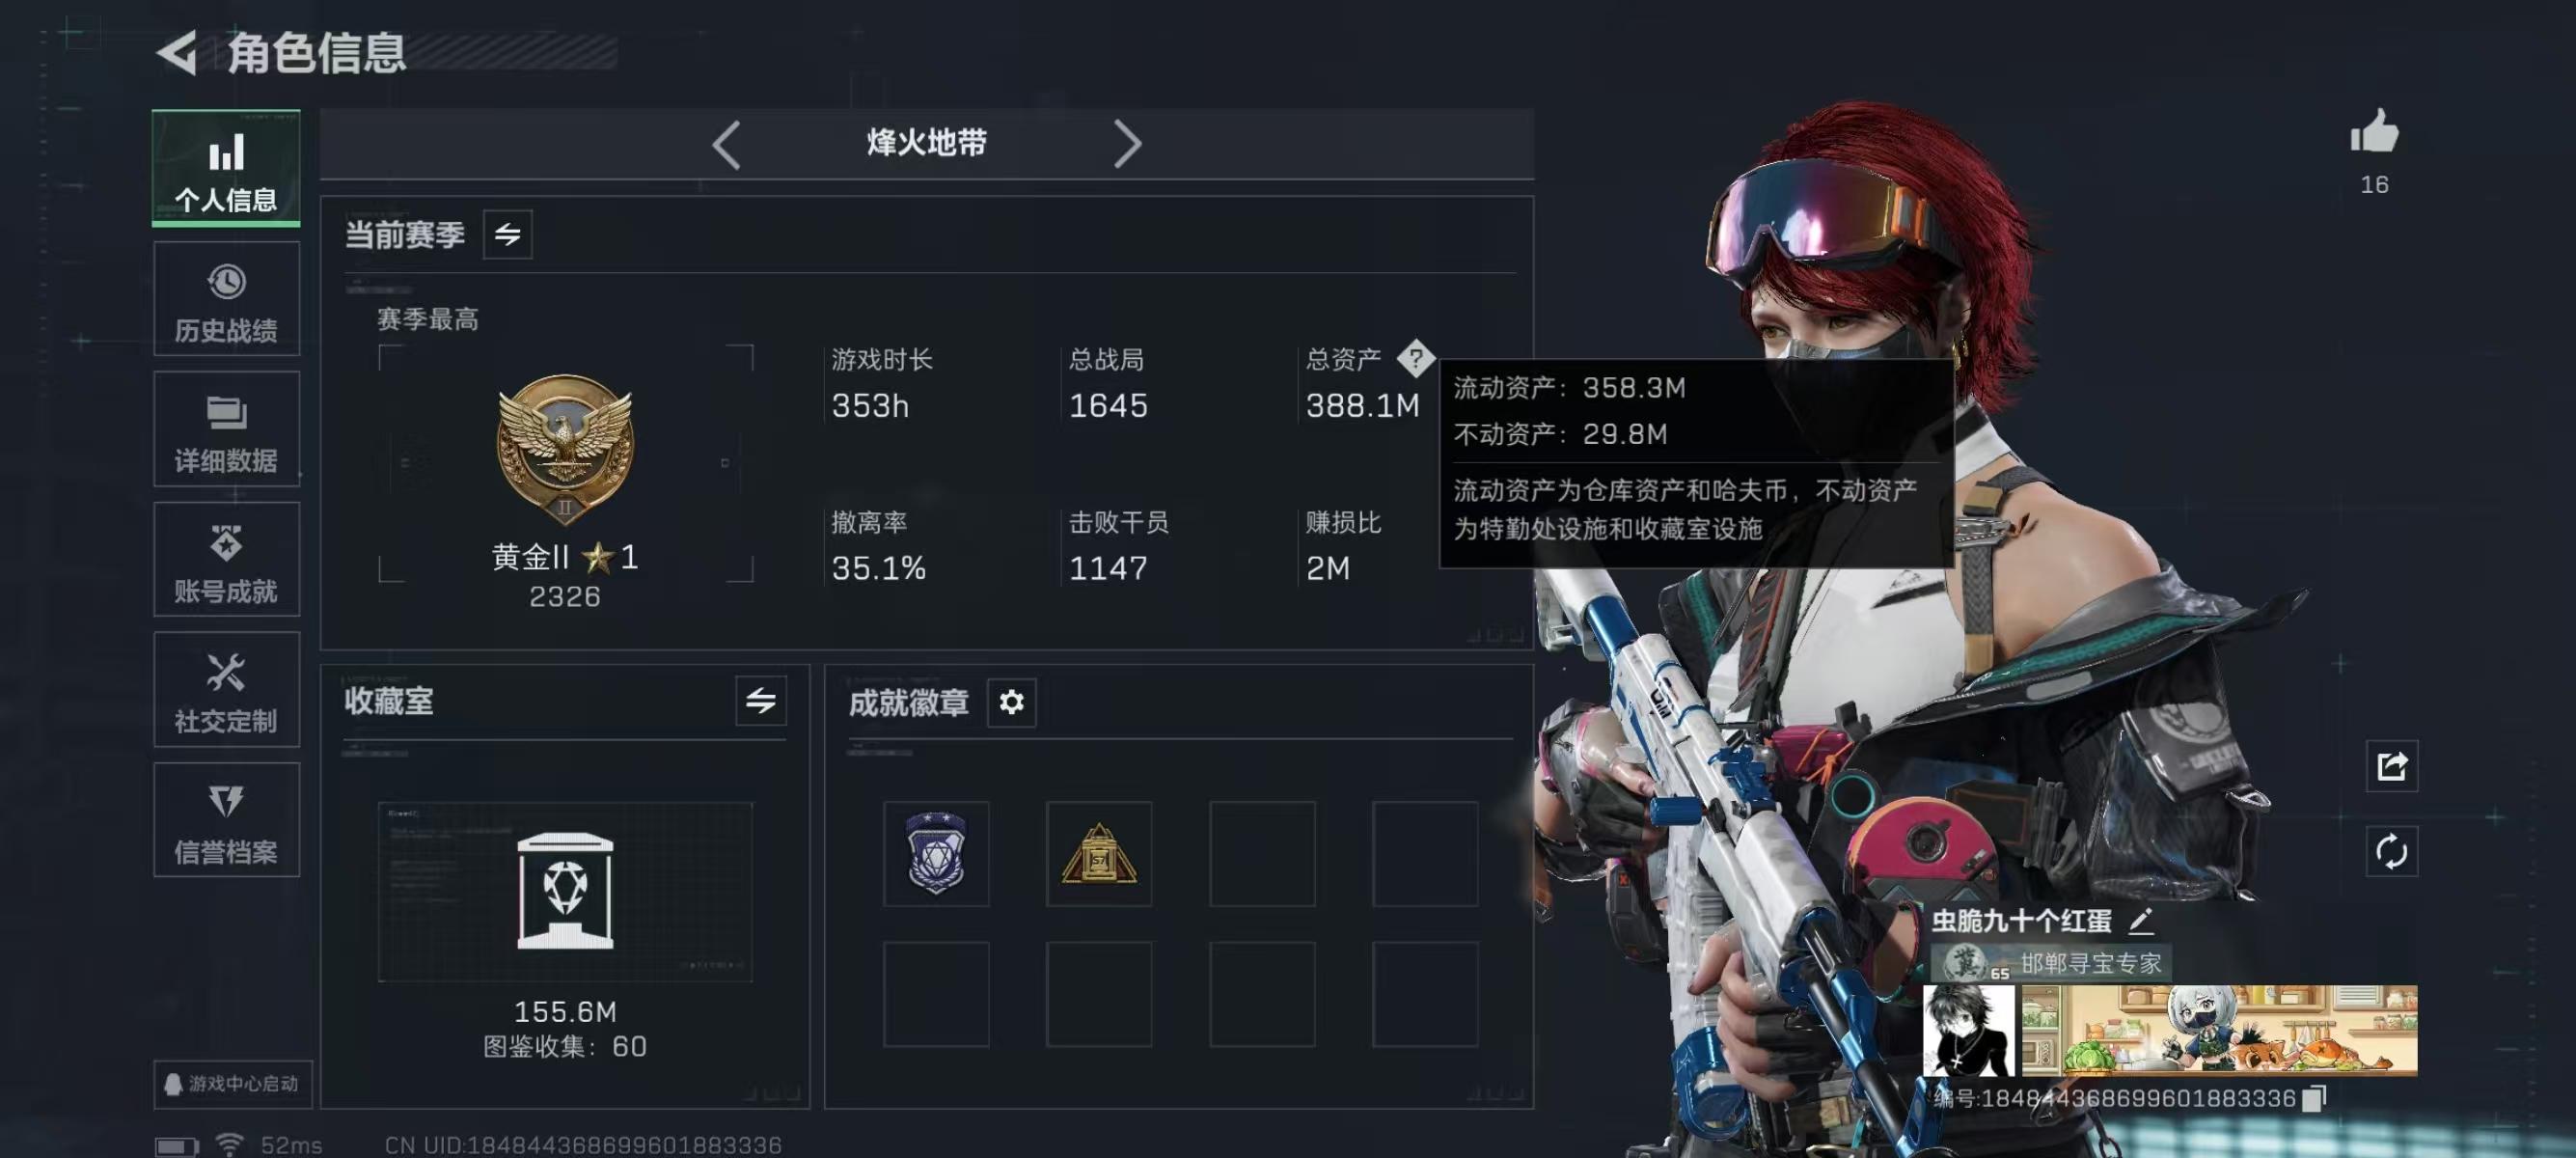
Task: Give a thumbs-up like to this profile
Action: tap(2374, 132)
